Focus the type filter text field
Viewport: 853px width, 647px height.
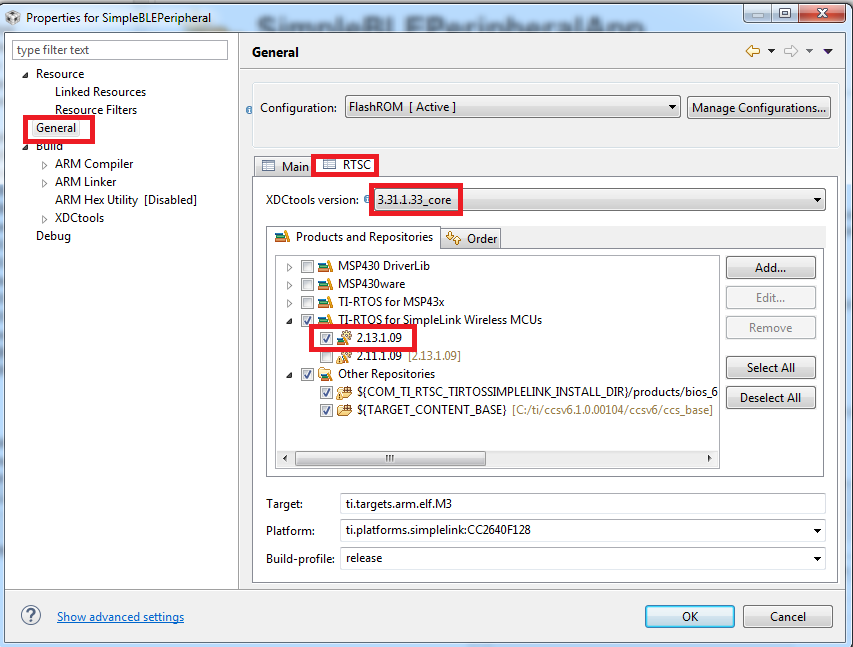[120, 50]
